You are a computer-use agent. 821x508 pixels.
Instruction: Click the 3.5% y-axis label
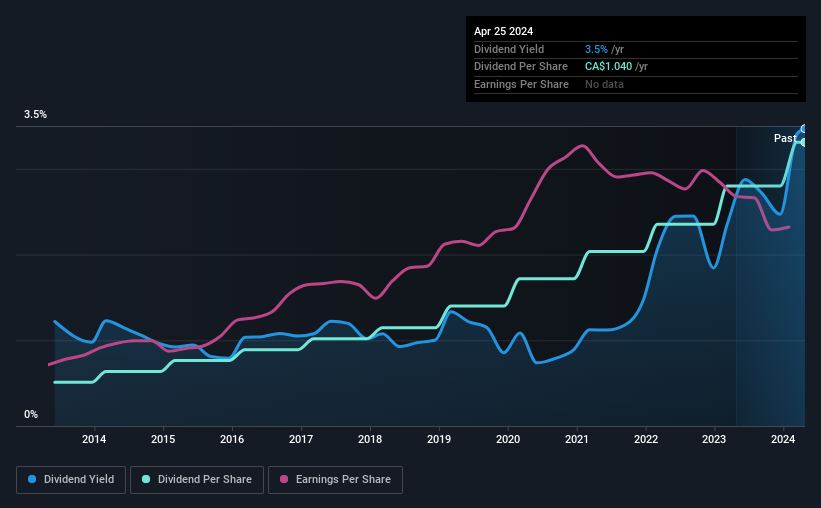tap(35, 115)
